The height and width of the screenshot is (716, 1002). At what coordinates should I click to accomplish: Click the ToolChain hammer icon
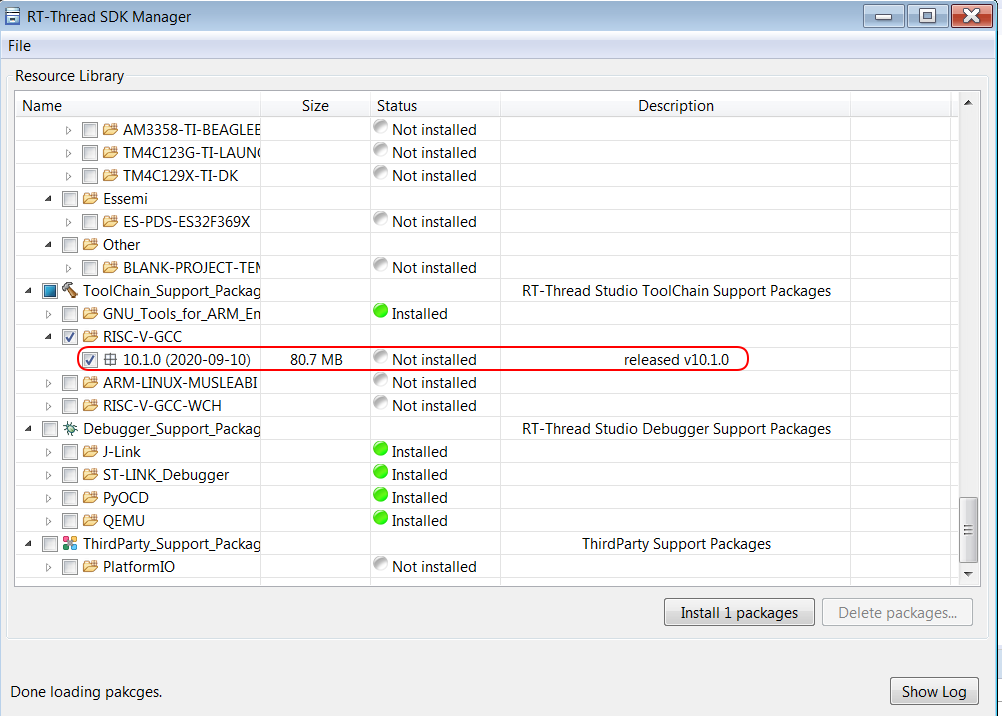(x=70, y=291)
